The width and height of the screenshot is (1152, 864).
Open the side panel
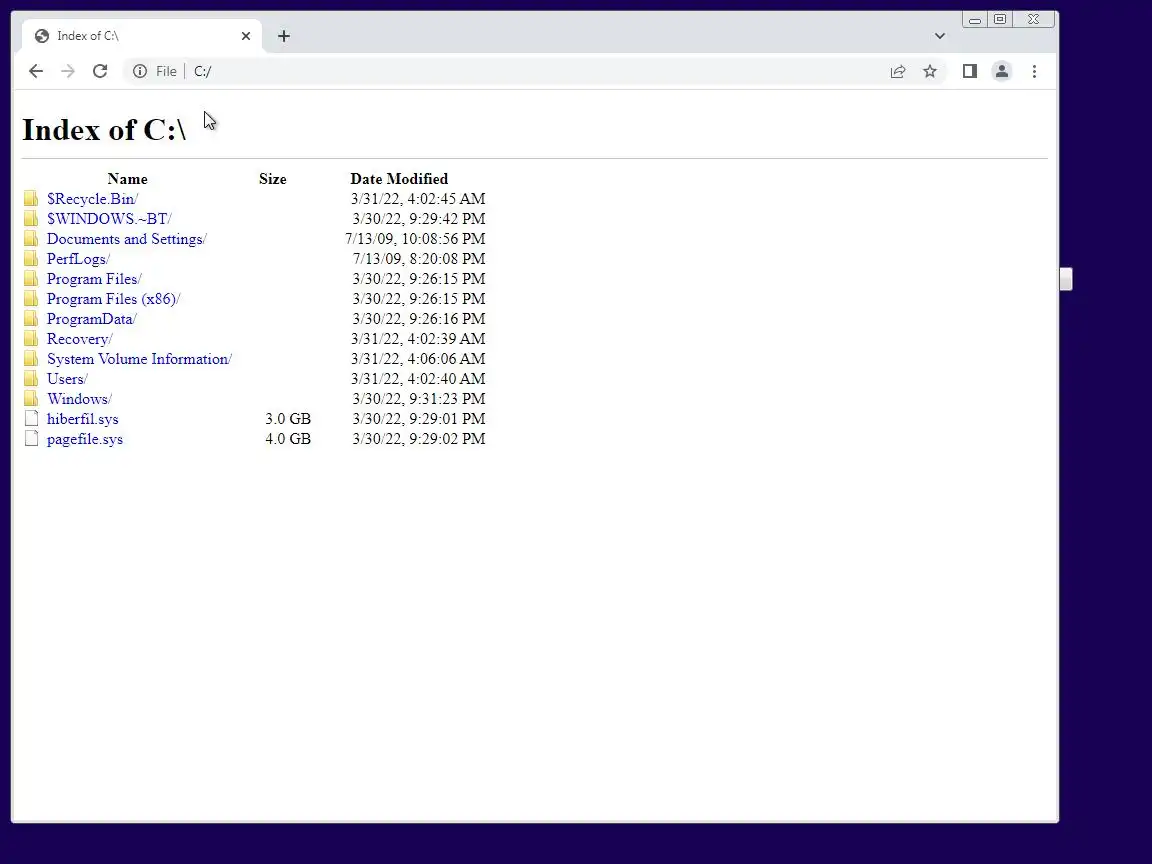pyautogui.click(x=970, y=71)
